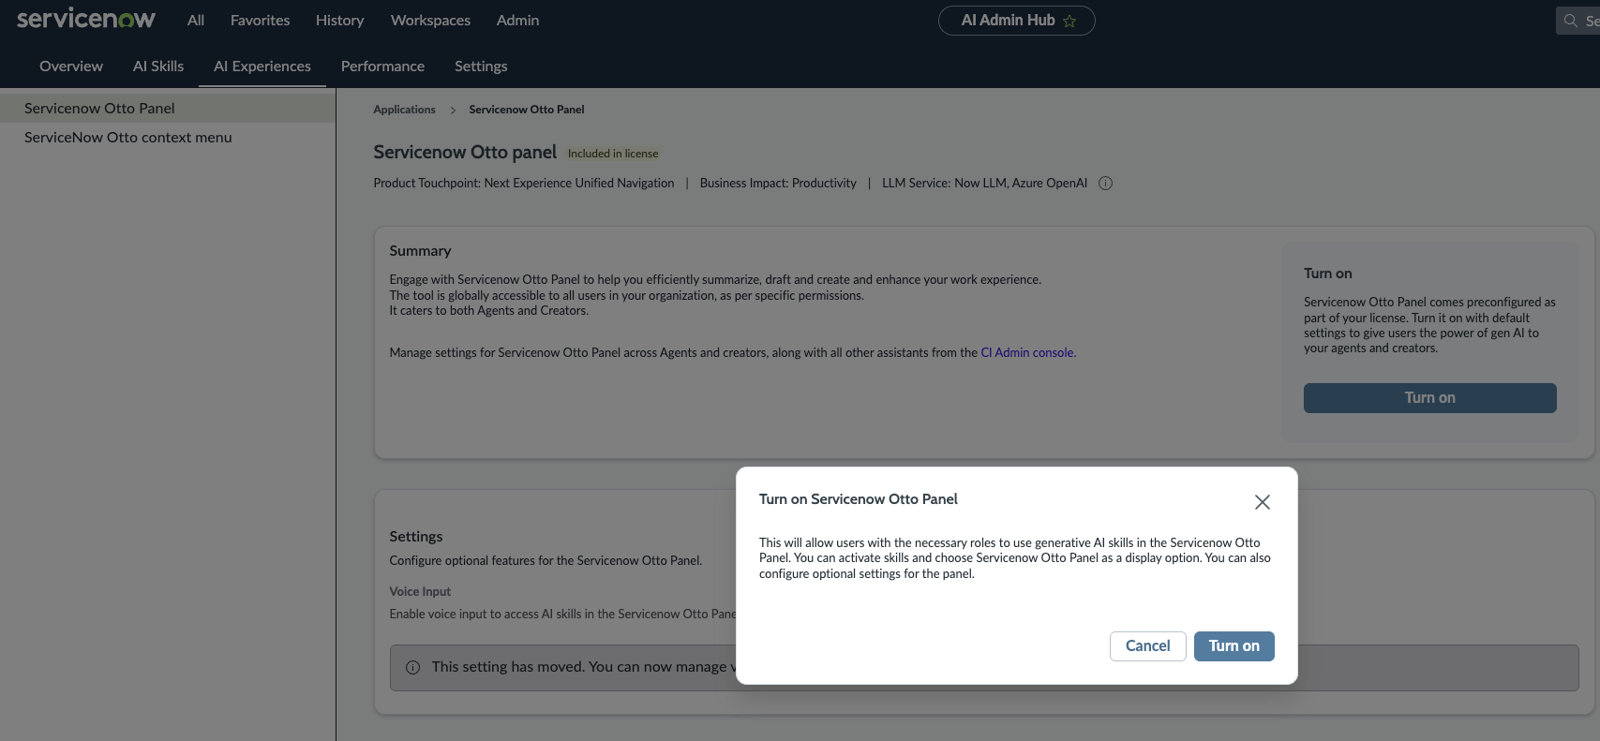Go to the Performance tab
The width and height of the screenshot is (1600, 741).
(x=383, y=66)
